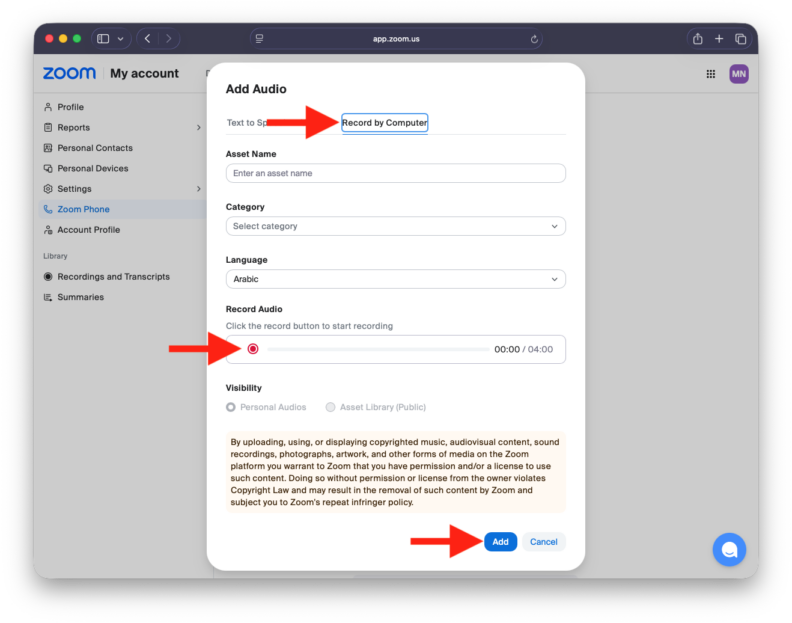The image size is (792, 623).
Task: Click the site settings icon in address bar
Action: pos(259,38)
